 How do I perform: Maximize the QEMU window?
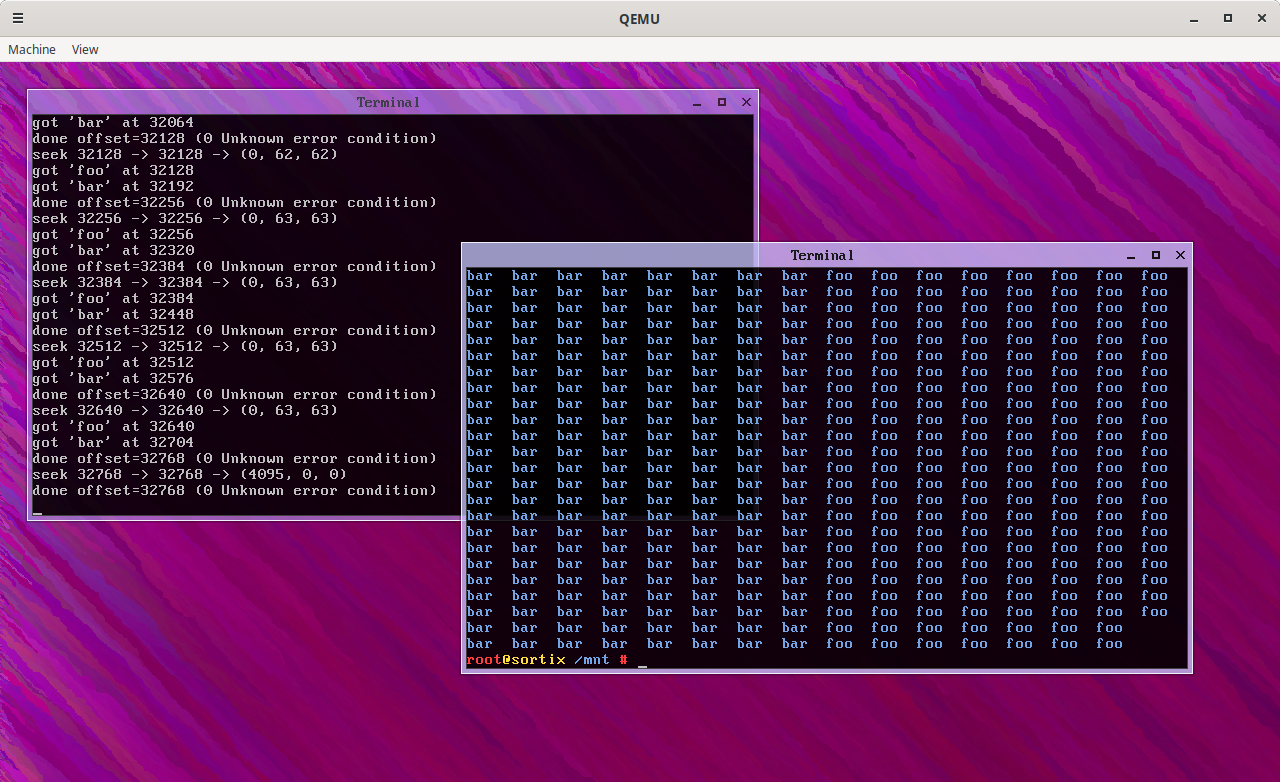(x=1228, y=18)
